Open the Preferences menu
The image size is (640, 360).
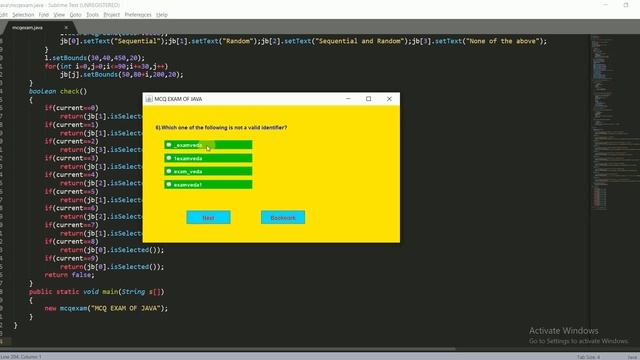(138, 15)
